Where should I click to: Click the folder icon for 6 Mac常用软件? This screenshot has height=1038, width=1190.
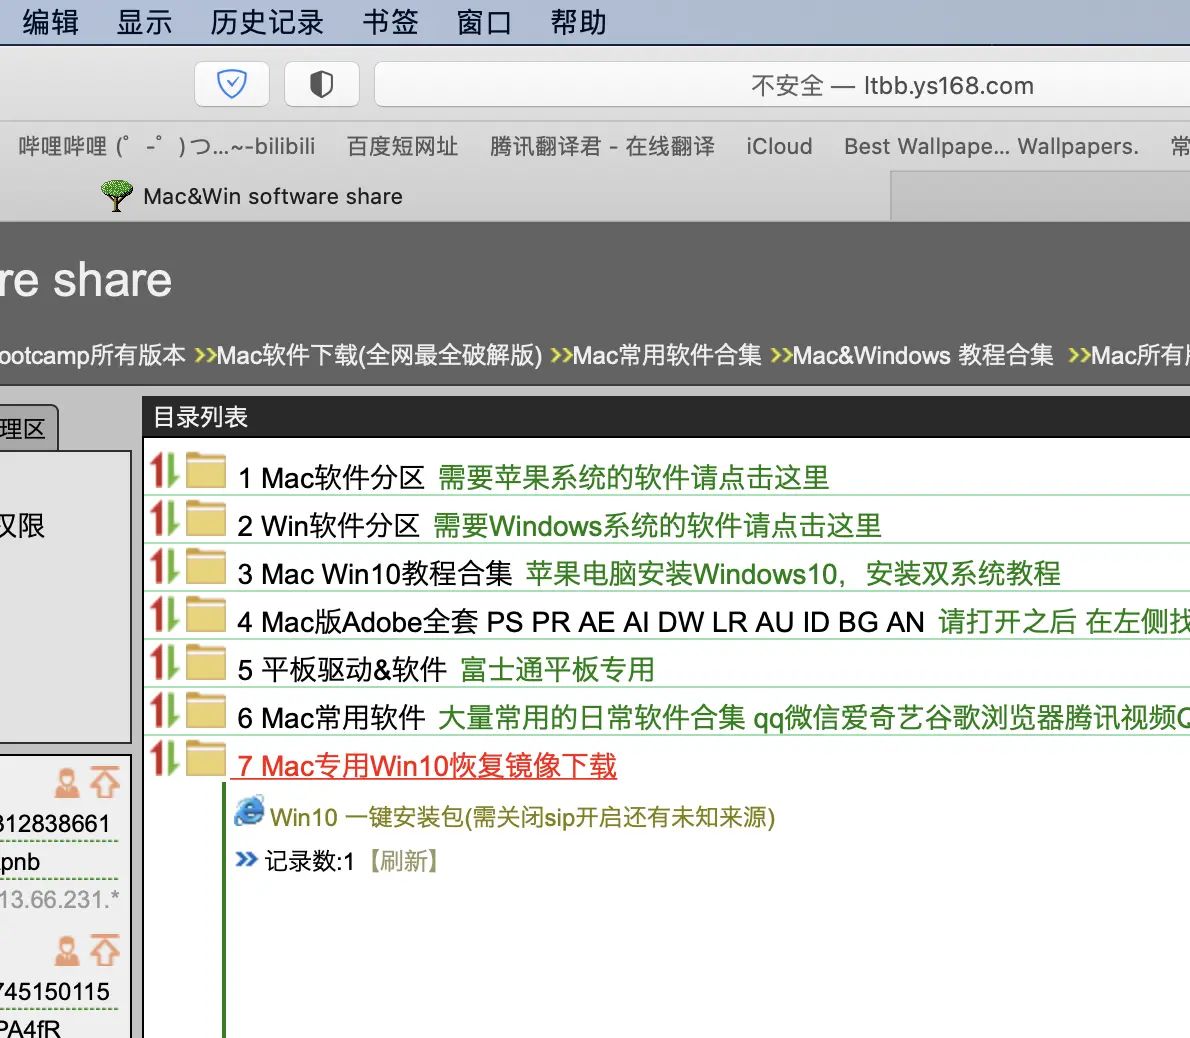206,709
